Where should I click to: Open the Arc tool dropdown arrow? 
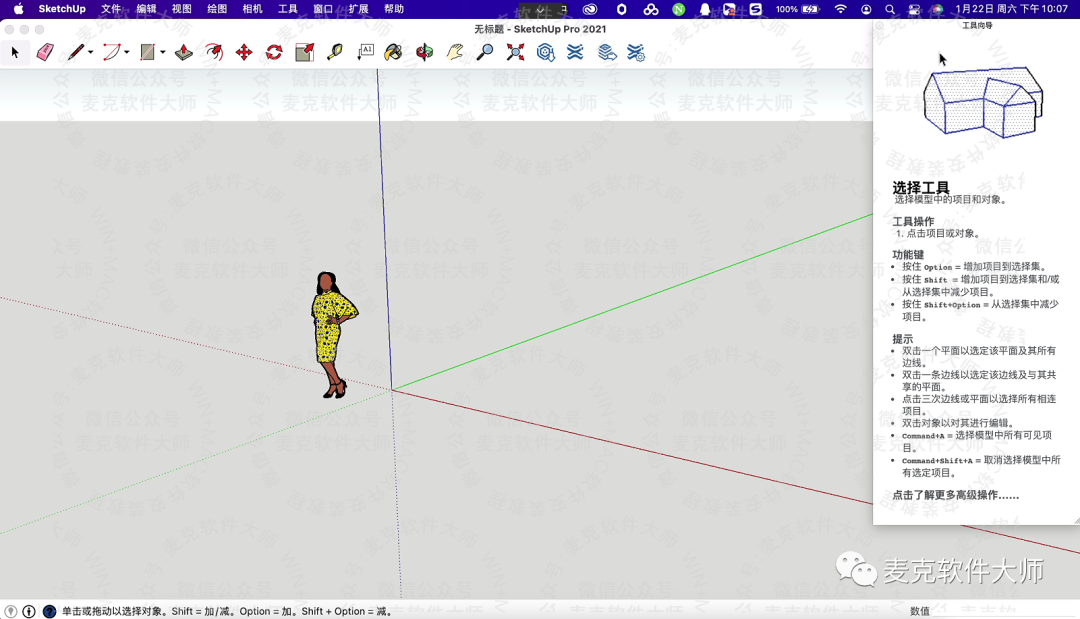click(127, 52)
